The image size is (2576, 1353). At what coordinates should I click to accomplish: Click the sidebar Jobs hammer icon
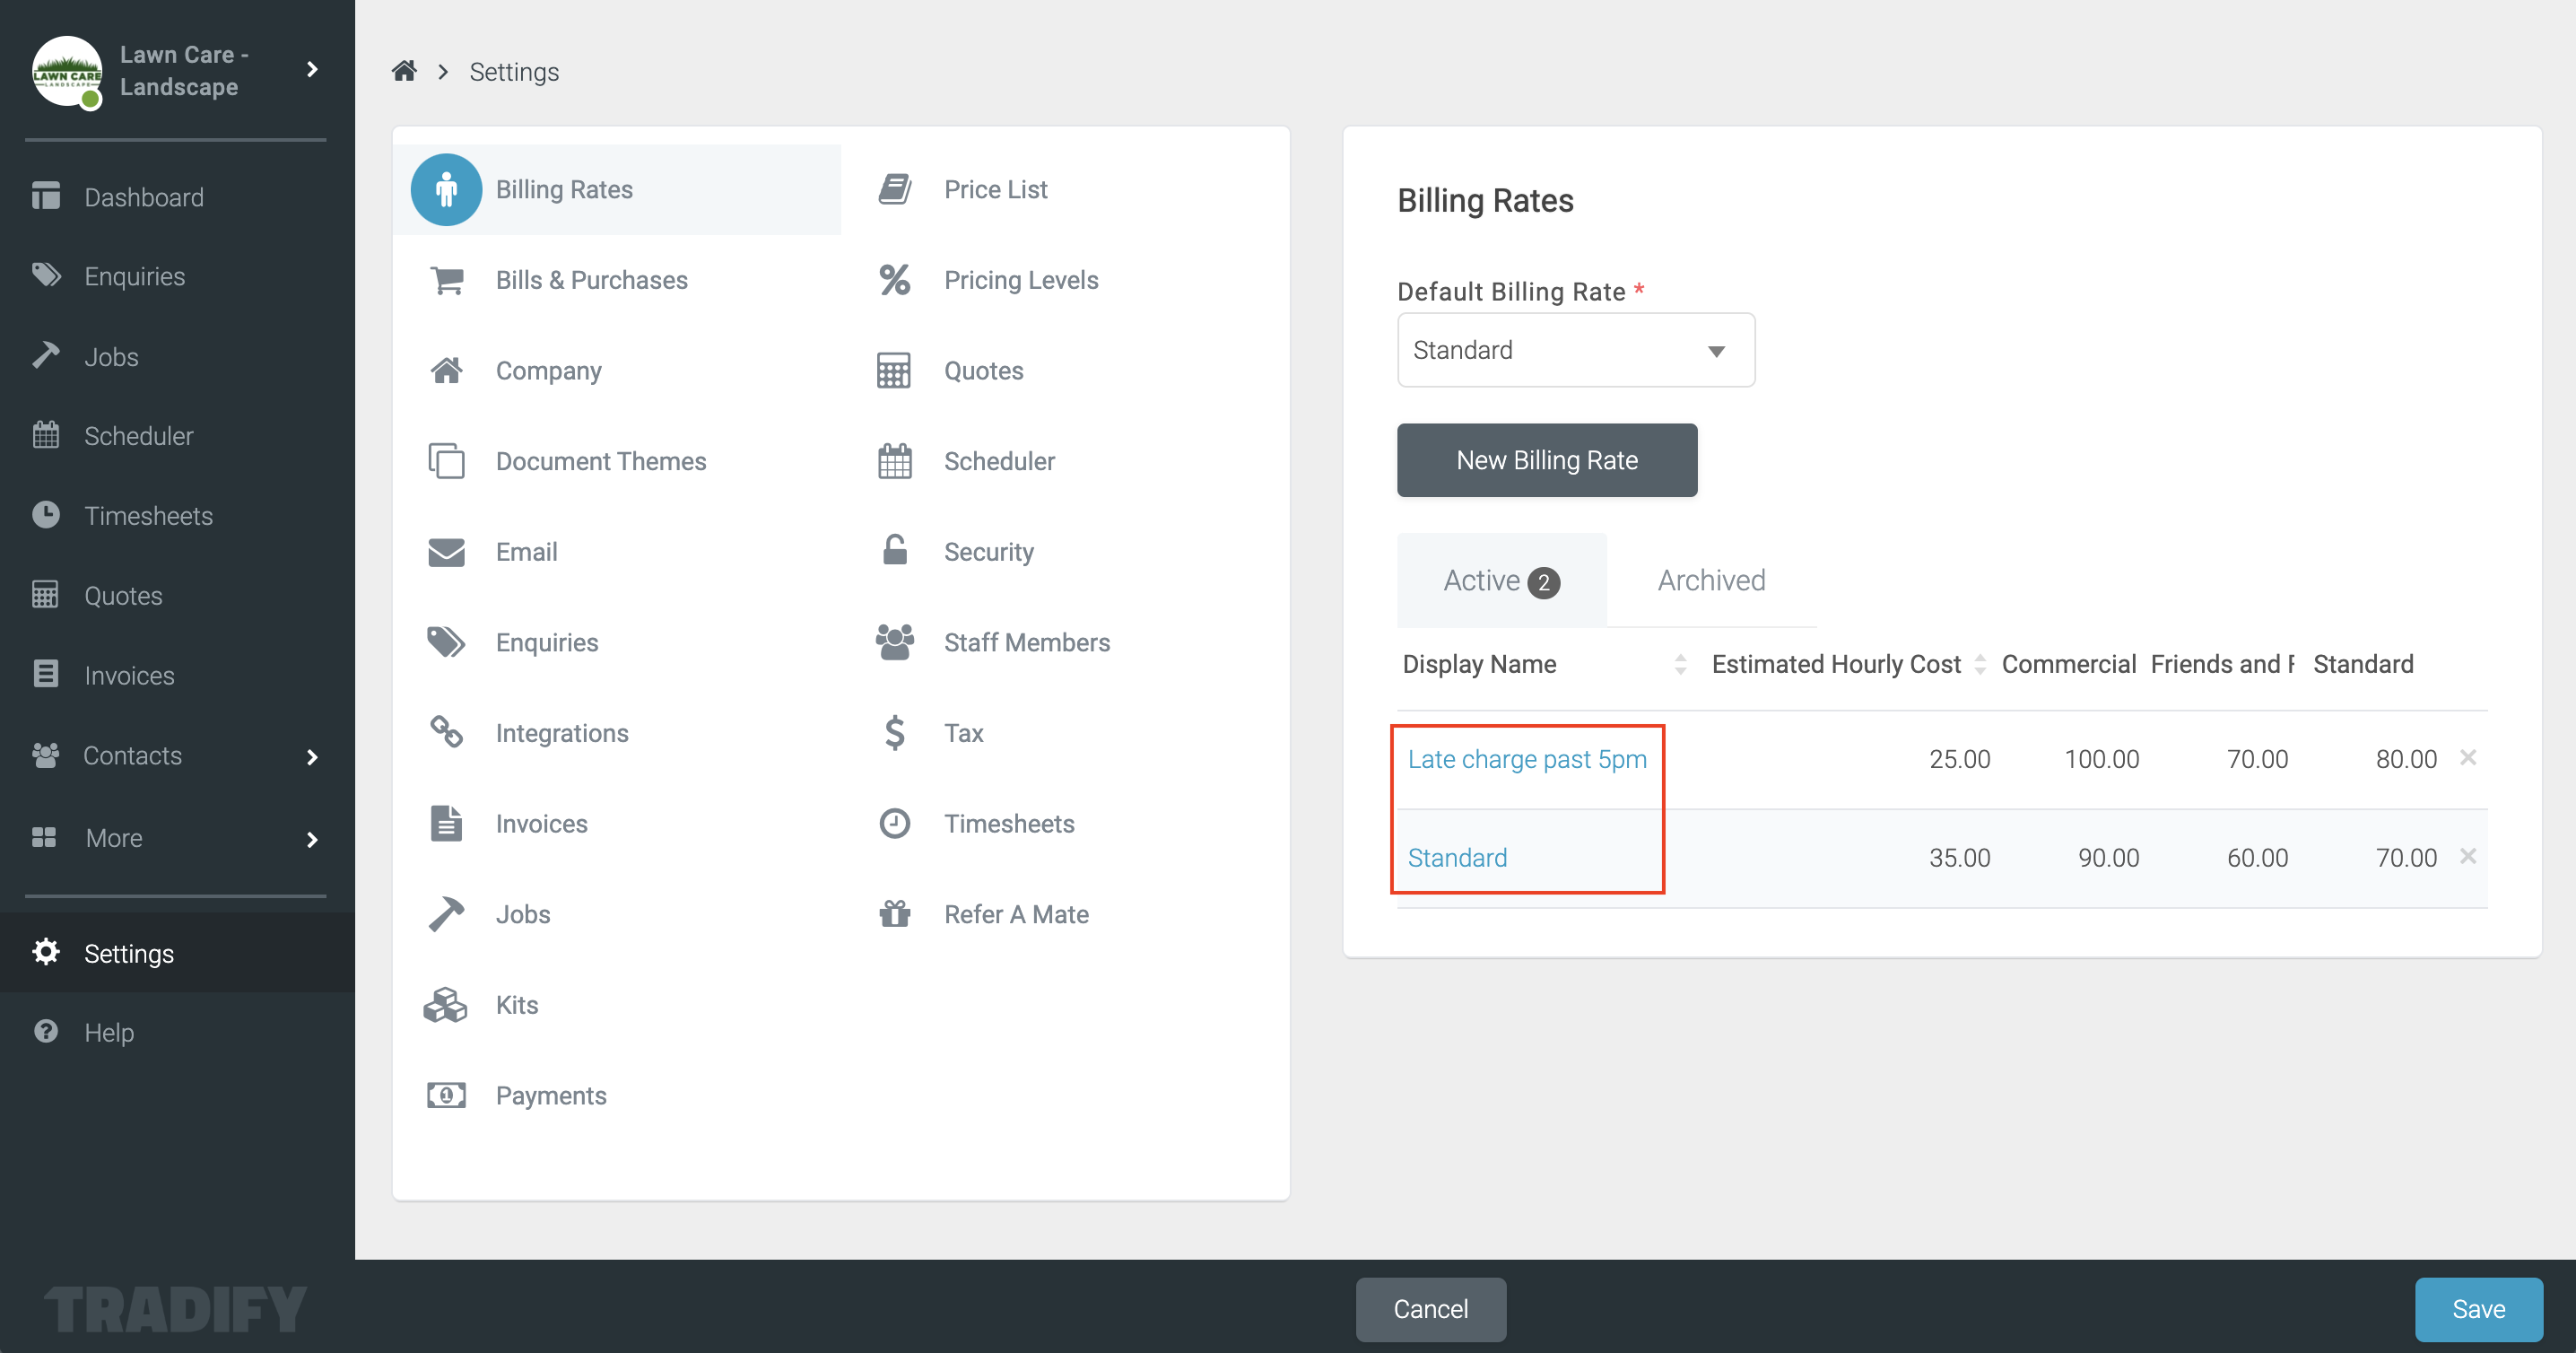tap(46, 356)
